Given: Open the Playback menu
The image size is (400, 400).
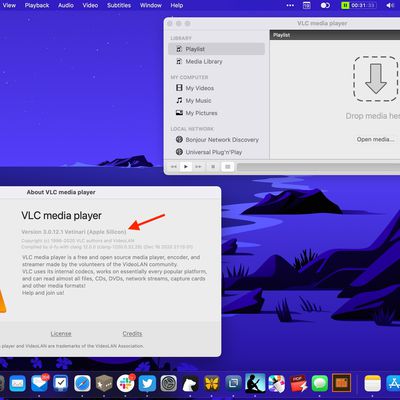Looking at the screenshot, I should (37, 5).
